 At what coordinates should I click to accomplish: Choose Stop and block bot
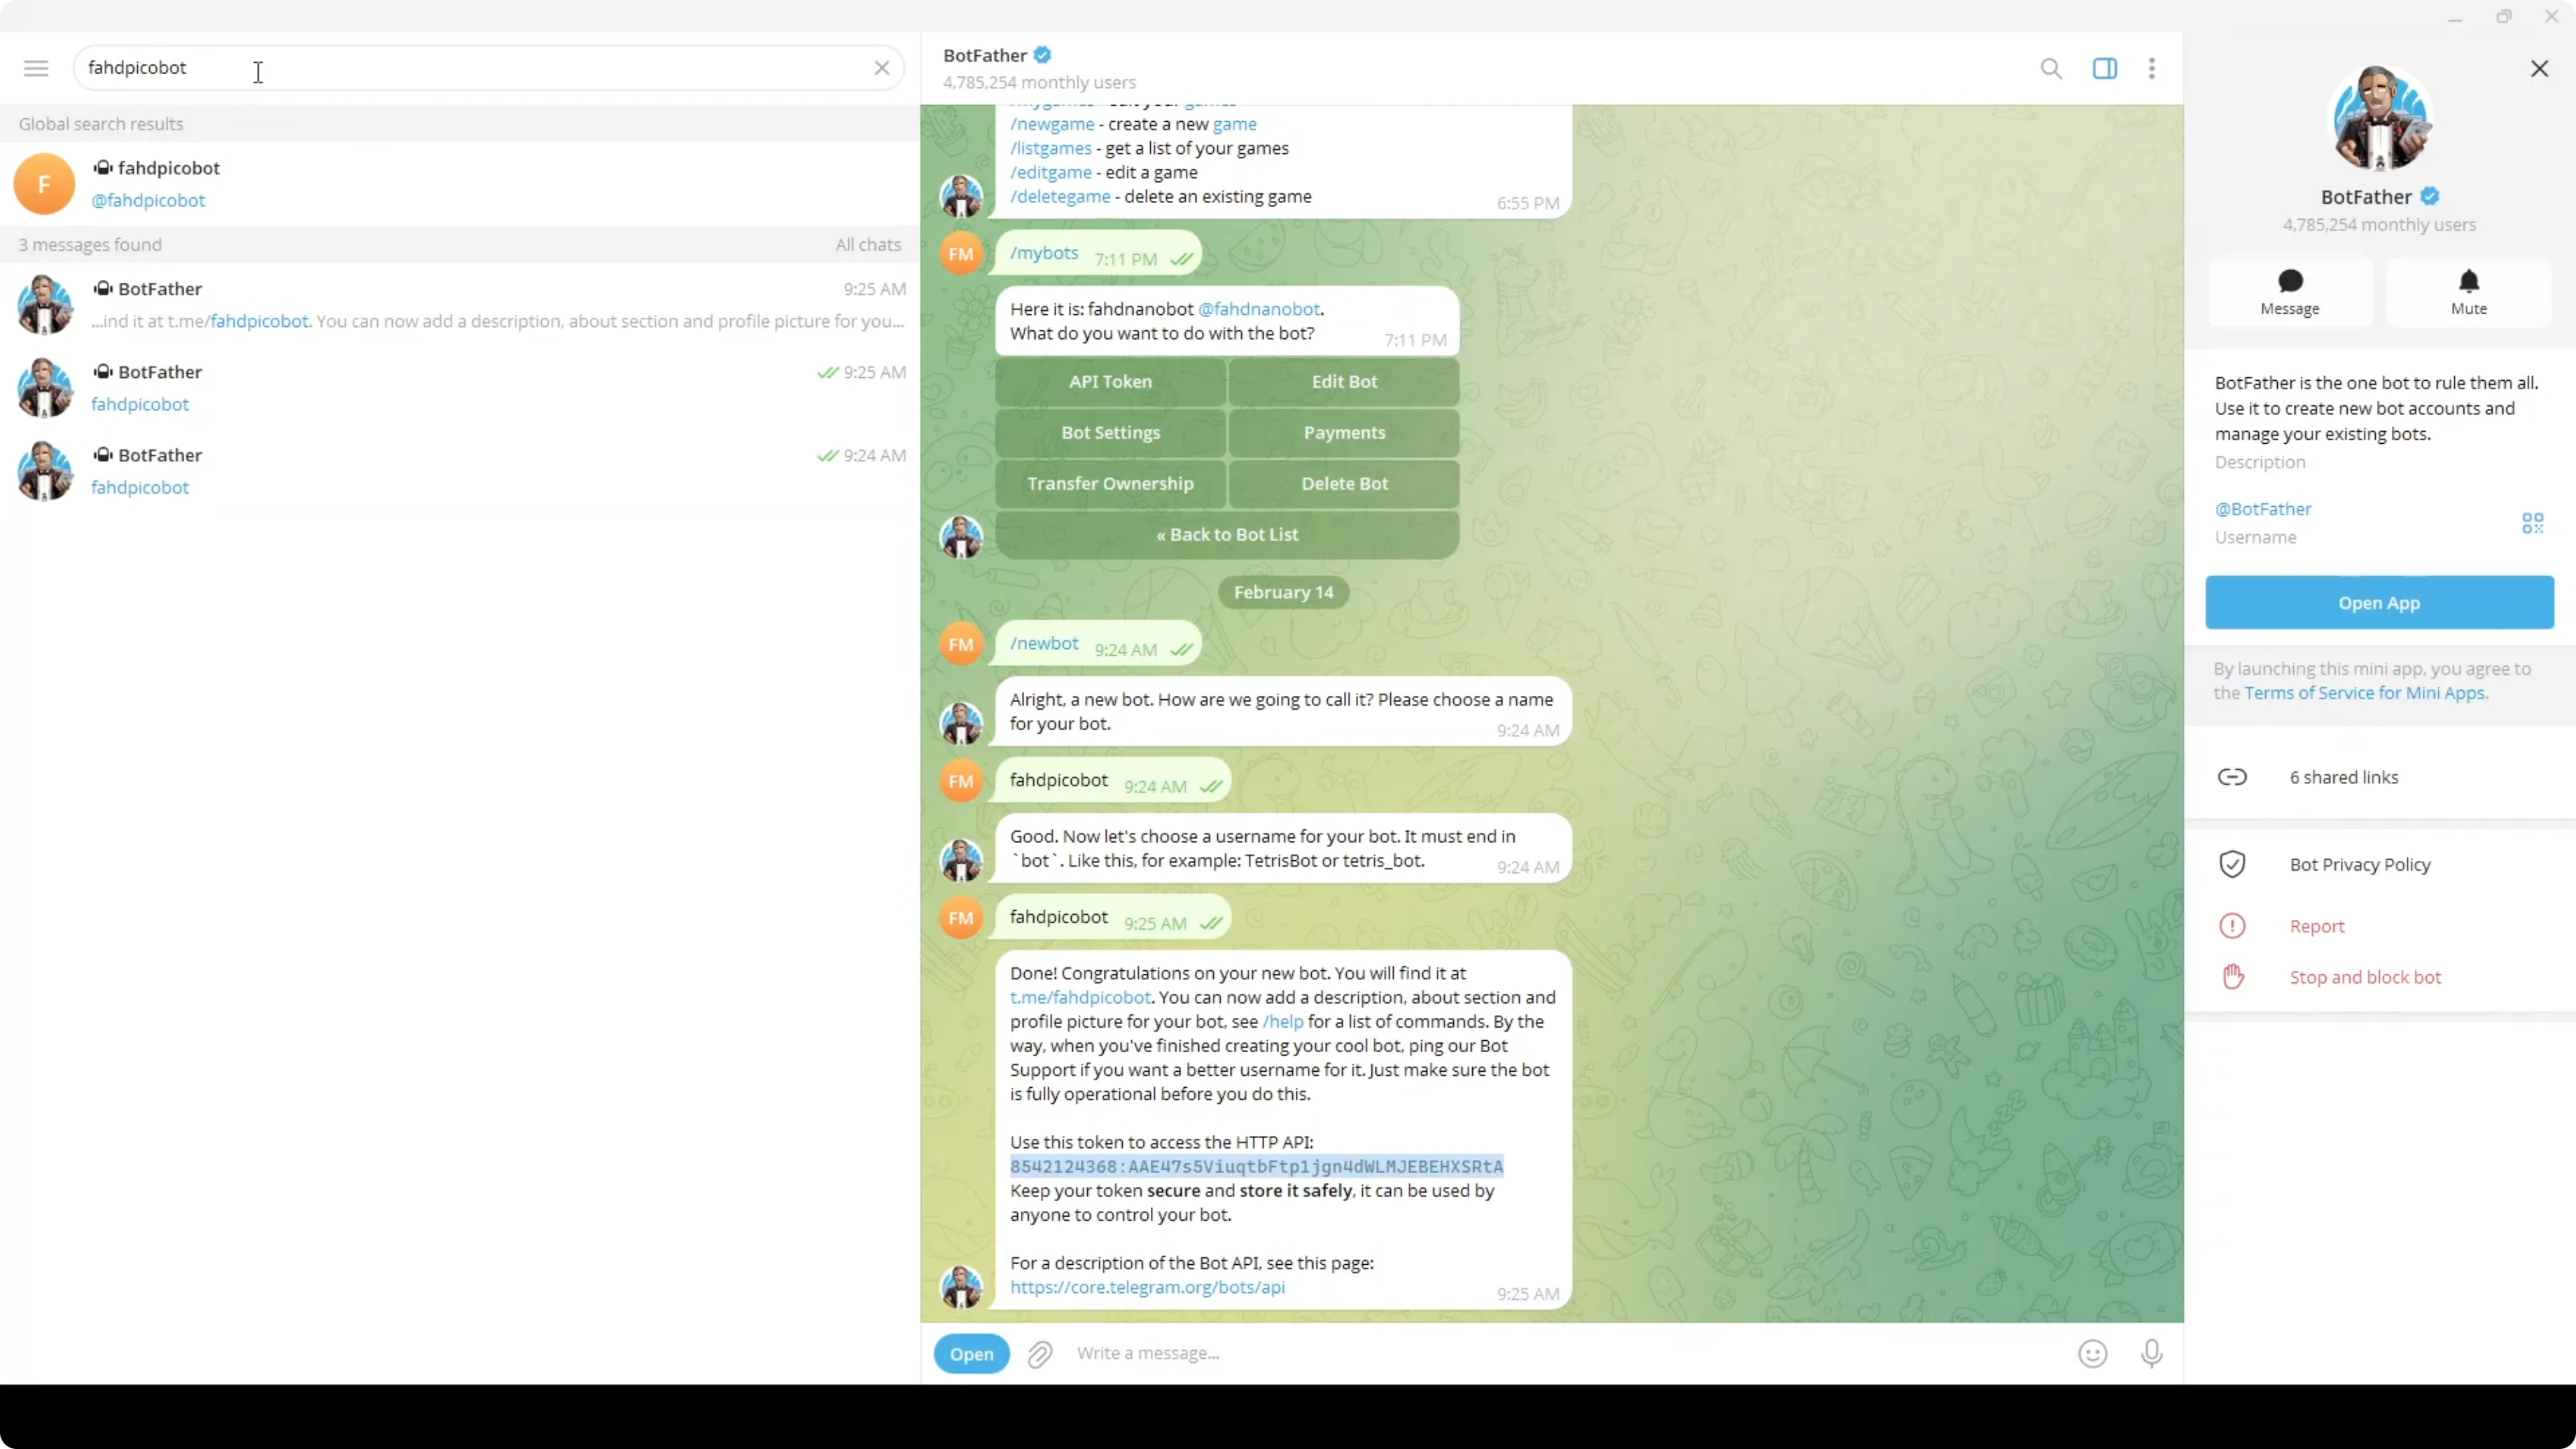tap(2364, 977)
